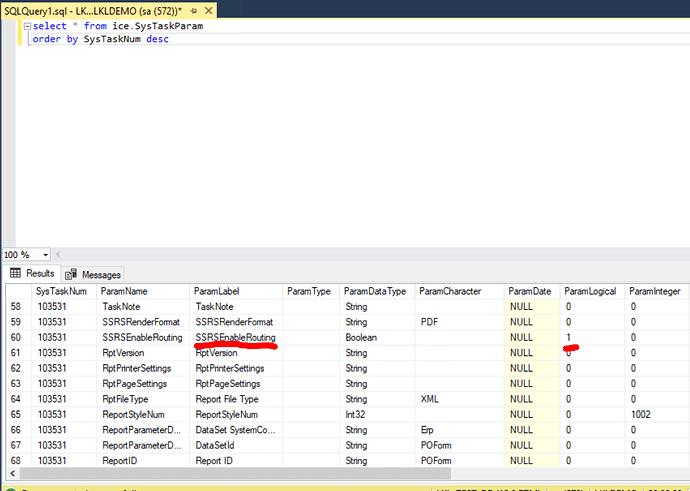
Task: Select row 58 header
Action: point(18,307)
